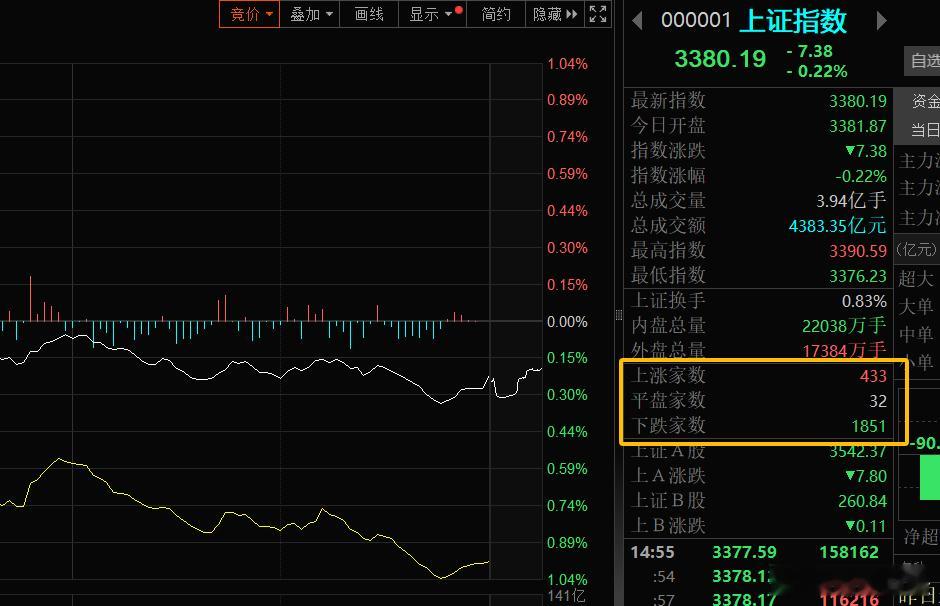Click the 指数涨幅 value -0.22%
The height and width of the screenshot is (606, 940).
tap(861, 176)
